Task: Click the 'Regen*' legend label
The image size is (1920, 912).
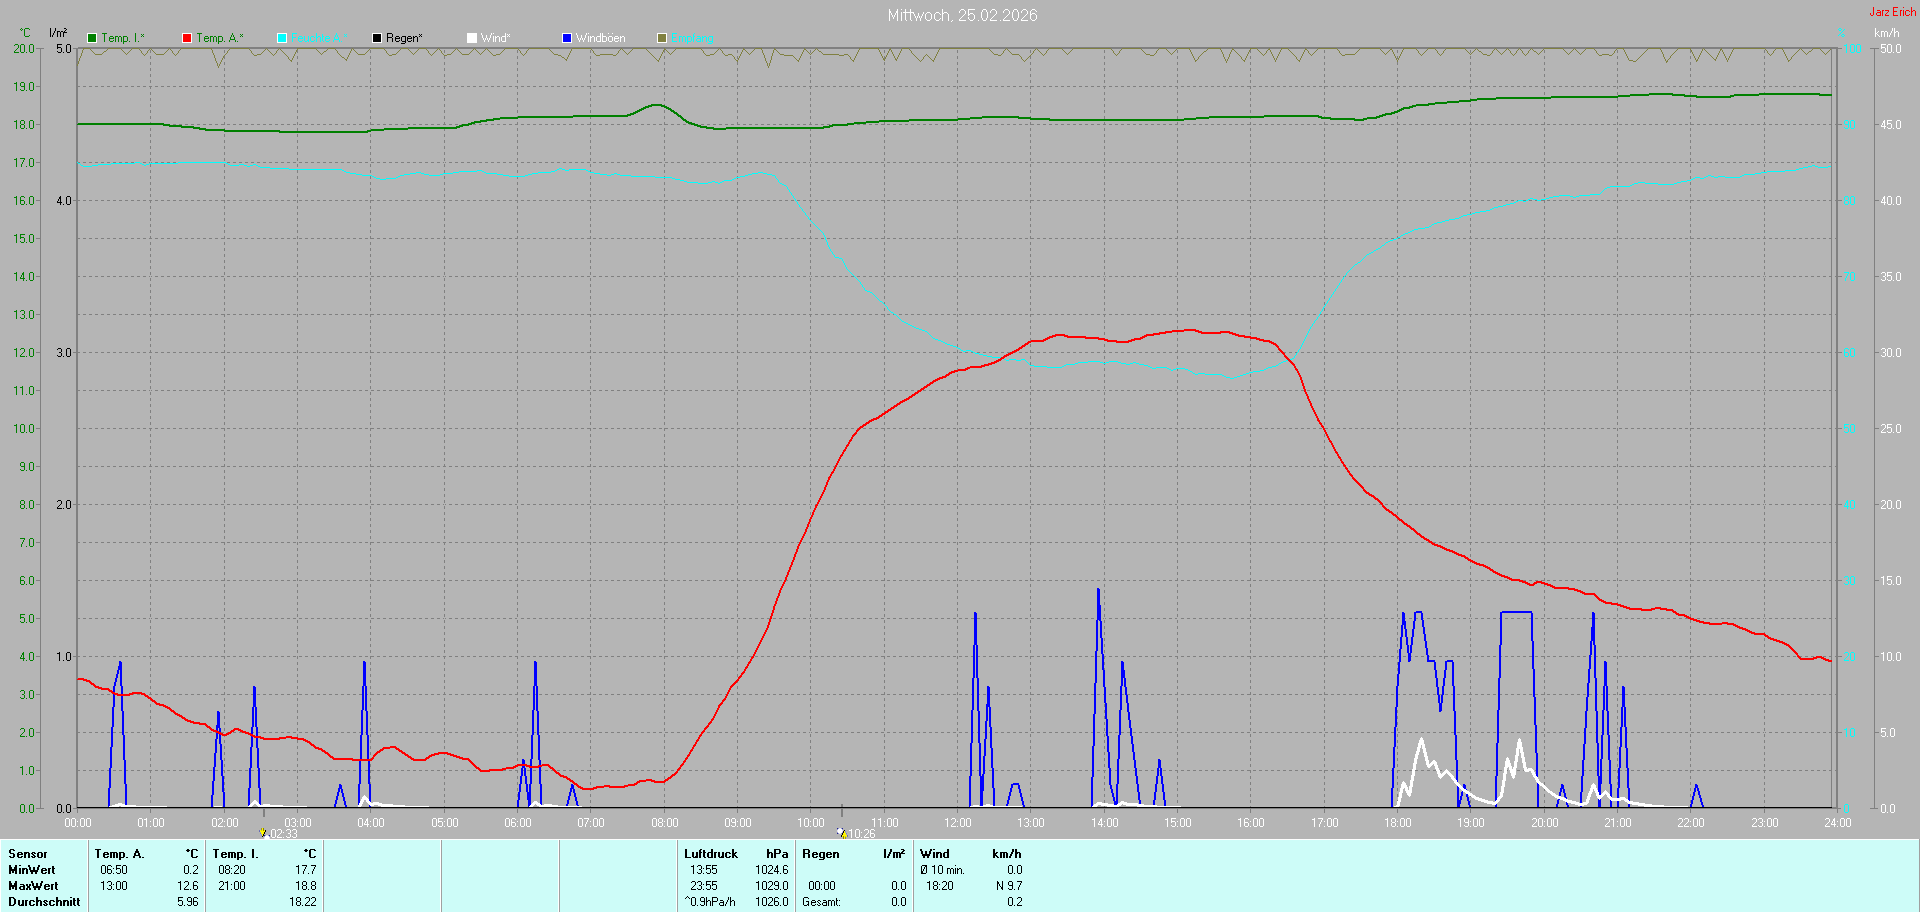Action: pos(404,38)
